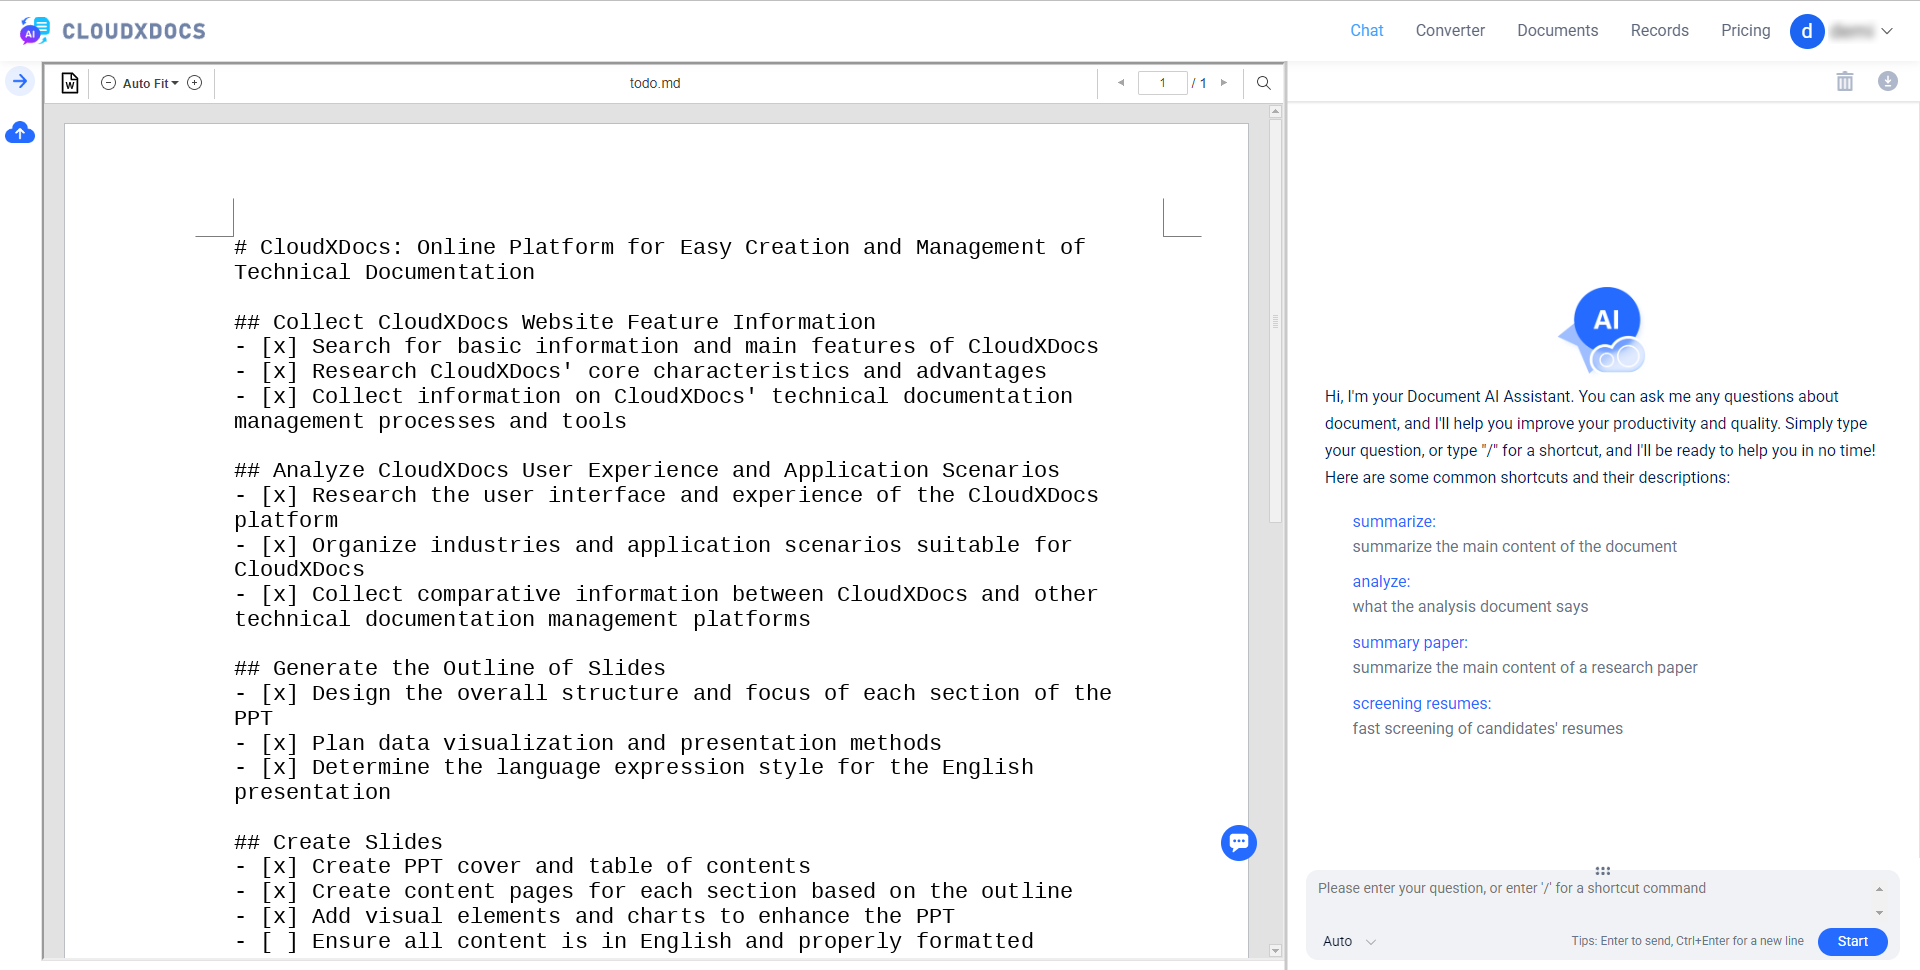Click the Start button

pyautogui.click(x=1852, y=942)
